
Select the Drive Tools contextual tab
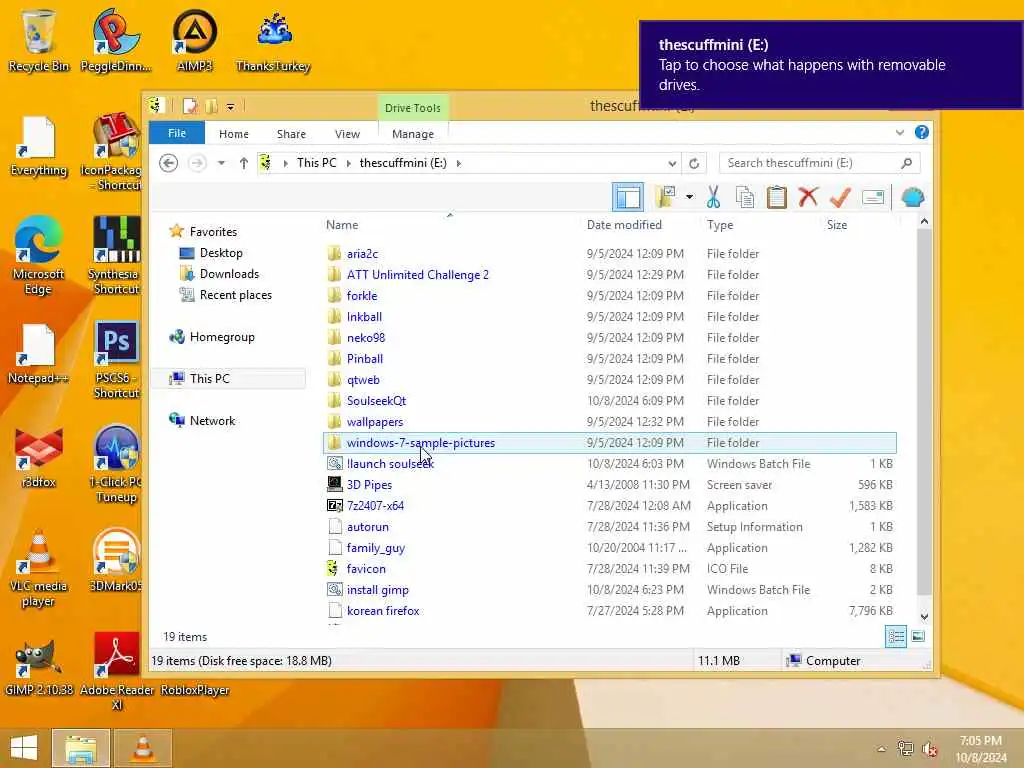pyautogui.click(x=413, y=108)
